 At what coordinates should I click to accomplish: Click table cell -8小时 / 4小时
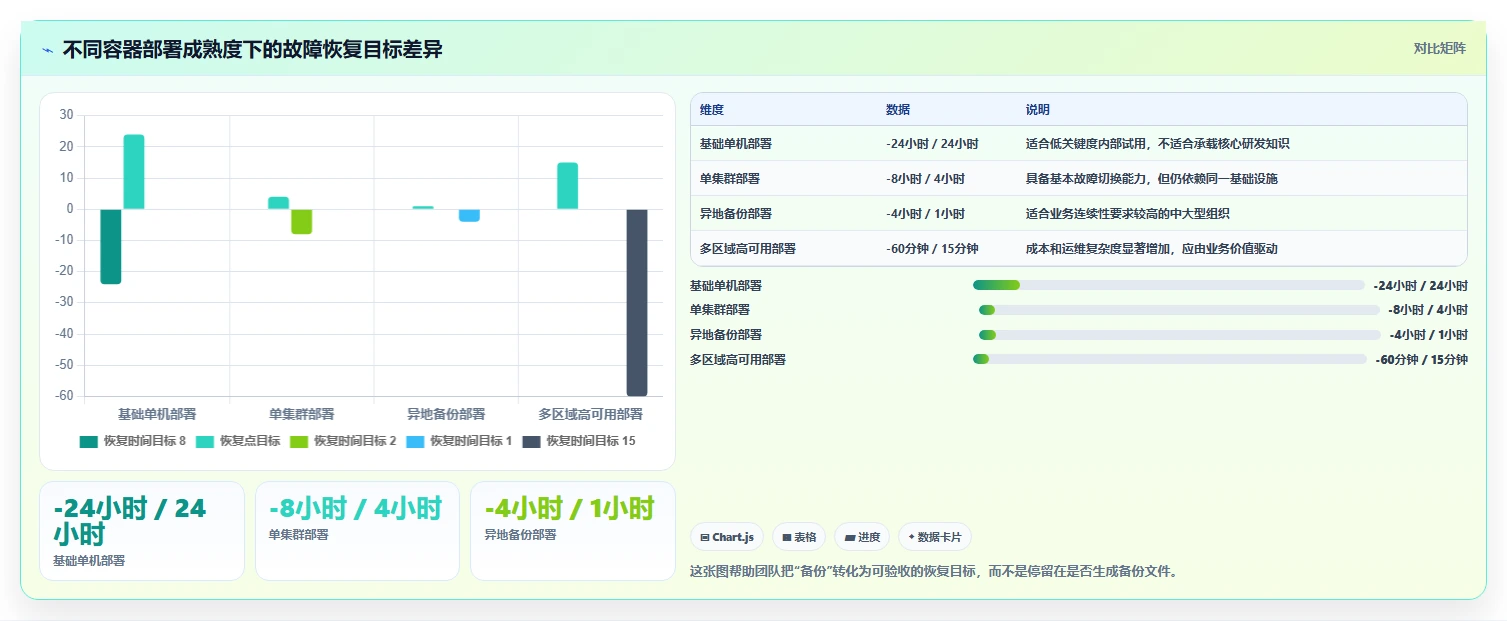coord(925,179)
